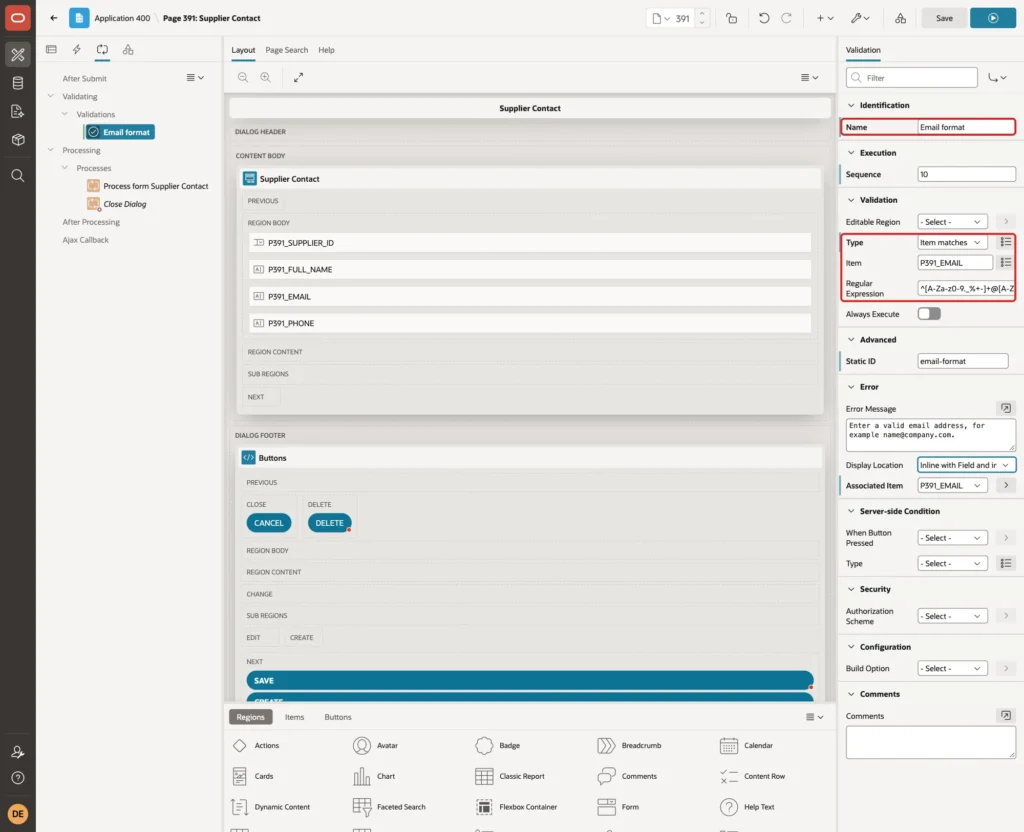Screen dimensions: 1024x832
Task: Open Build Option dropdown
Action: (x=952, y=668)
